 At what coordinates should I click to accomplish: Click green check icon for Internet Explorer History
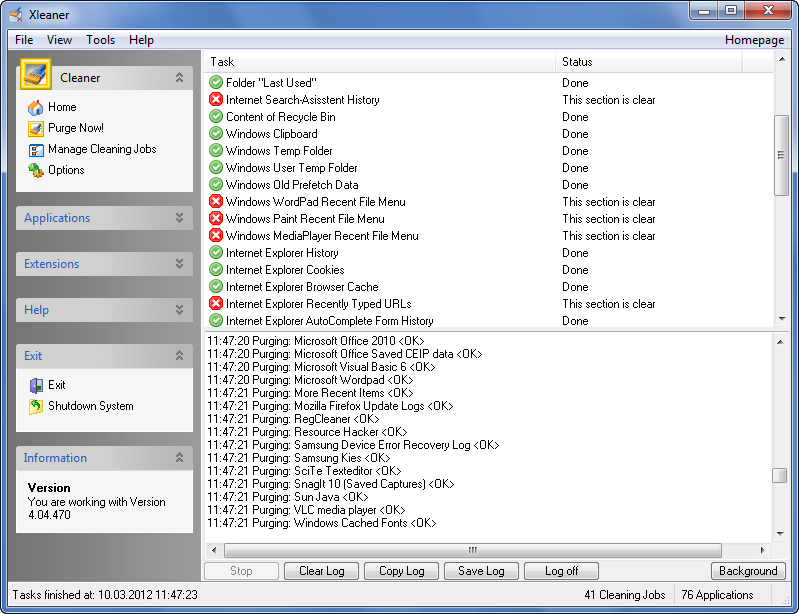(x=216, y=252)
